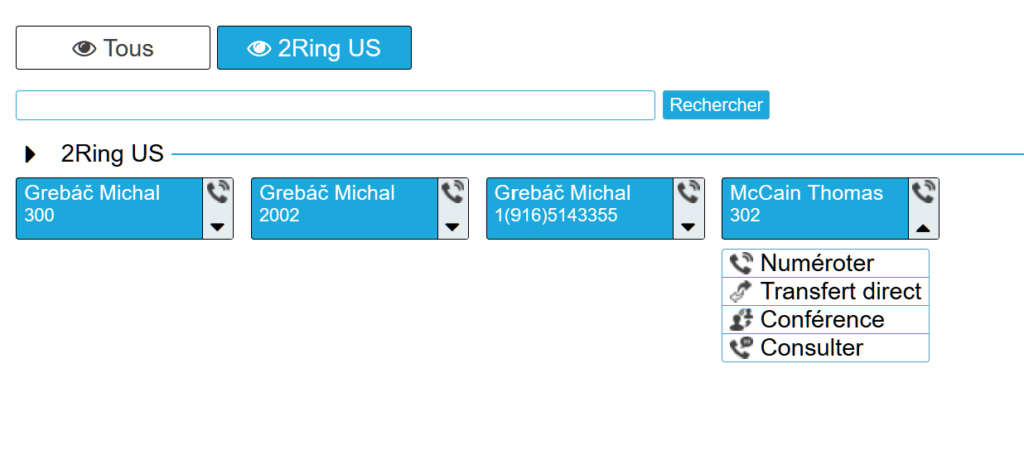Click phone icon on McCain Thomas card
Viewport: 1024px width, 456px height.
tap(924, 191)
